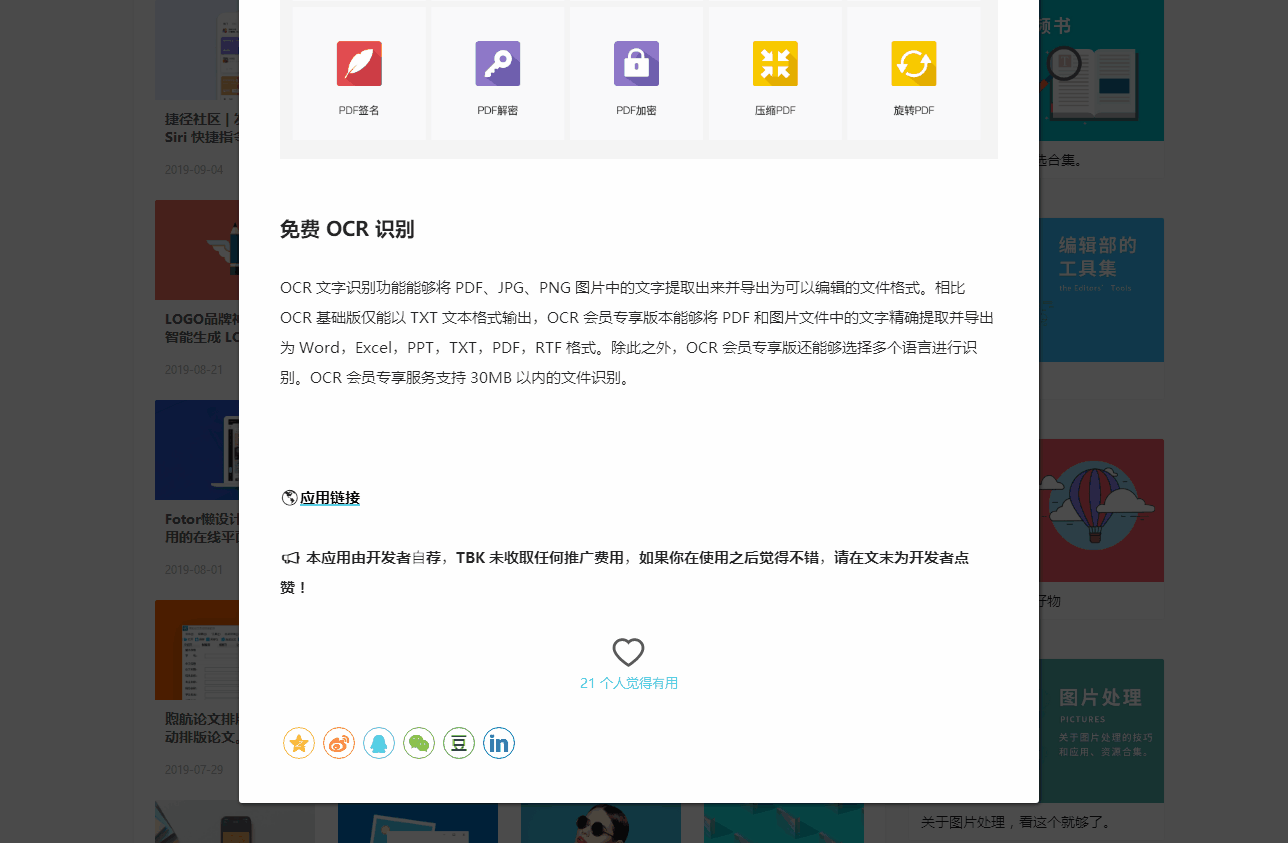Click the 旋转PDF rotate icon
The height and width of the screenshot is (843, 1288).
pyautogui.click(x=914, y=64)
